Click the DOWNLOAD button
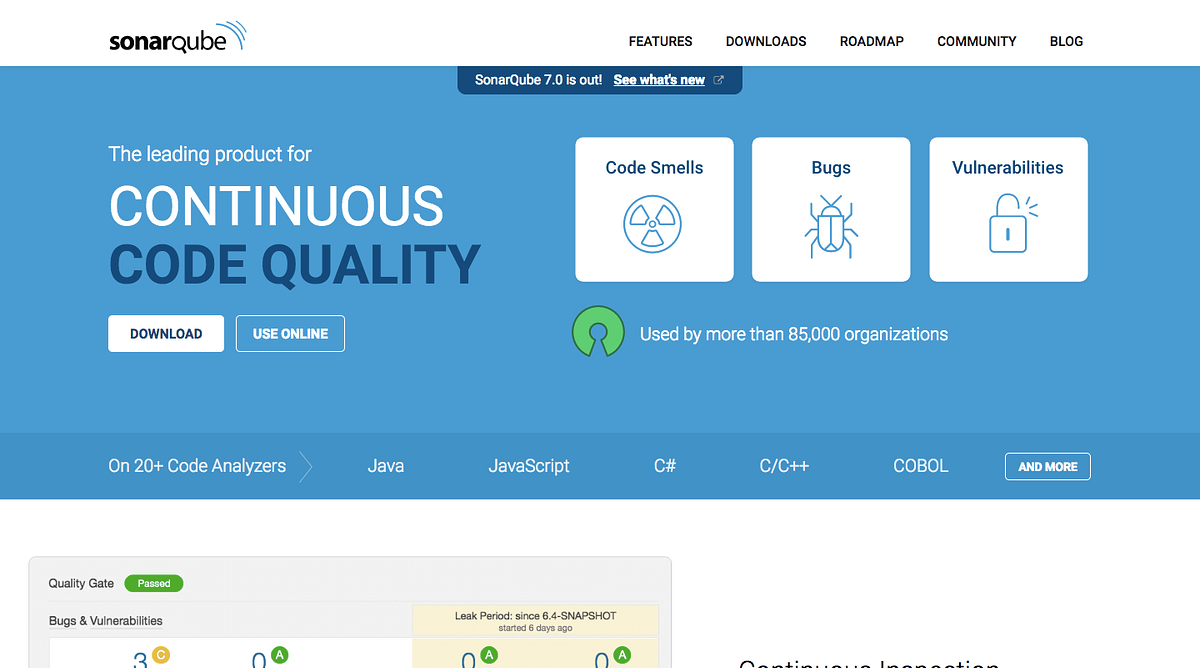 click(166, 333)
